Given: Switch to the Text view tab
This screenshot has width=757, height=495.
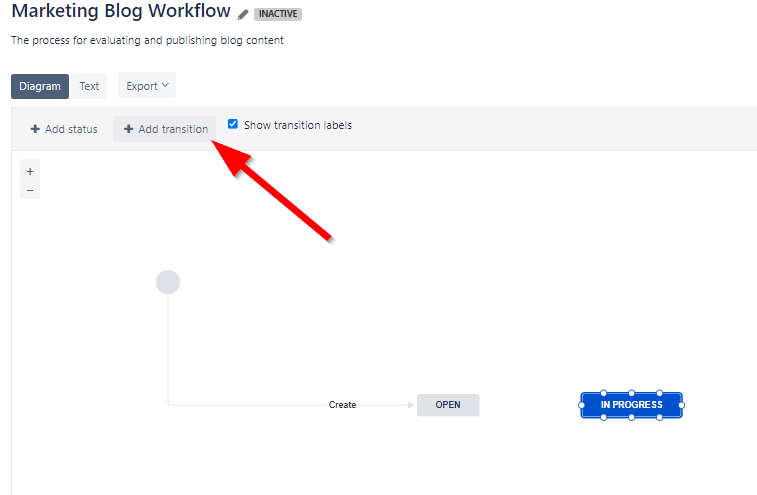Looking at the screenshot, I should [x=89, y=86].
